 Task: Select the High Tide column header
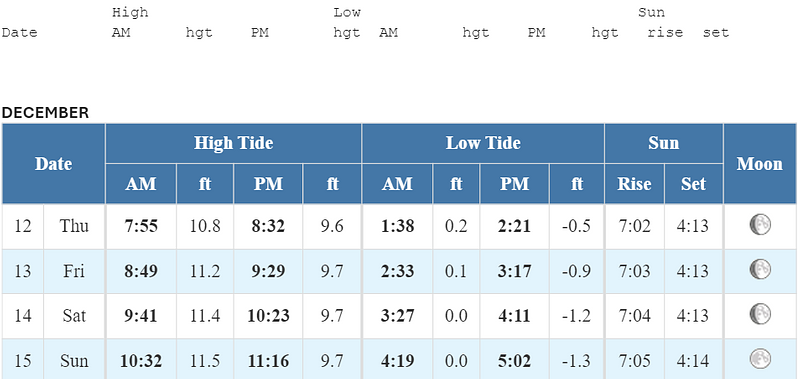(x=234, y=143)
